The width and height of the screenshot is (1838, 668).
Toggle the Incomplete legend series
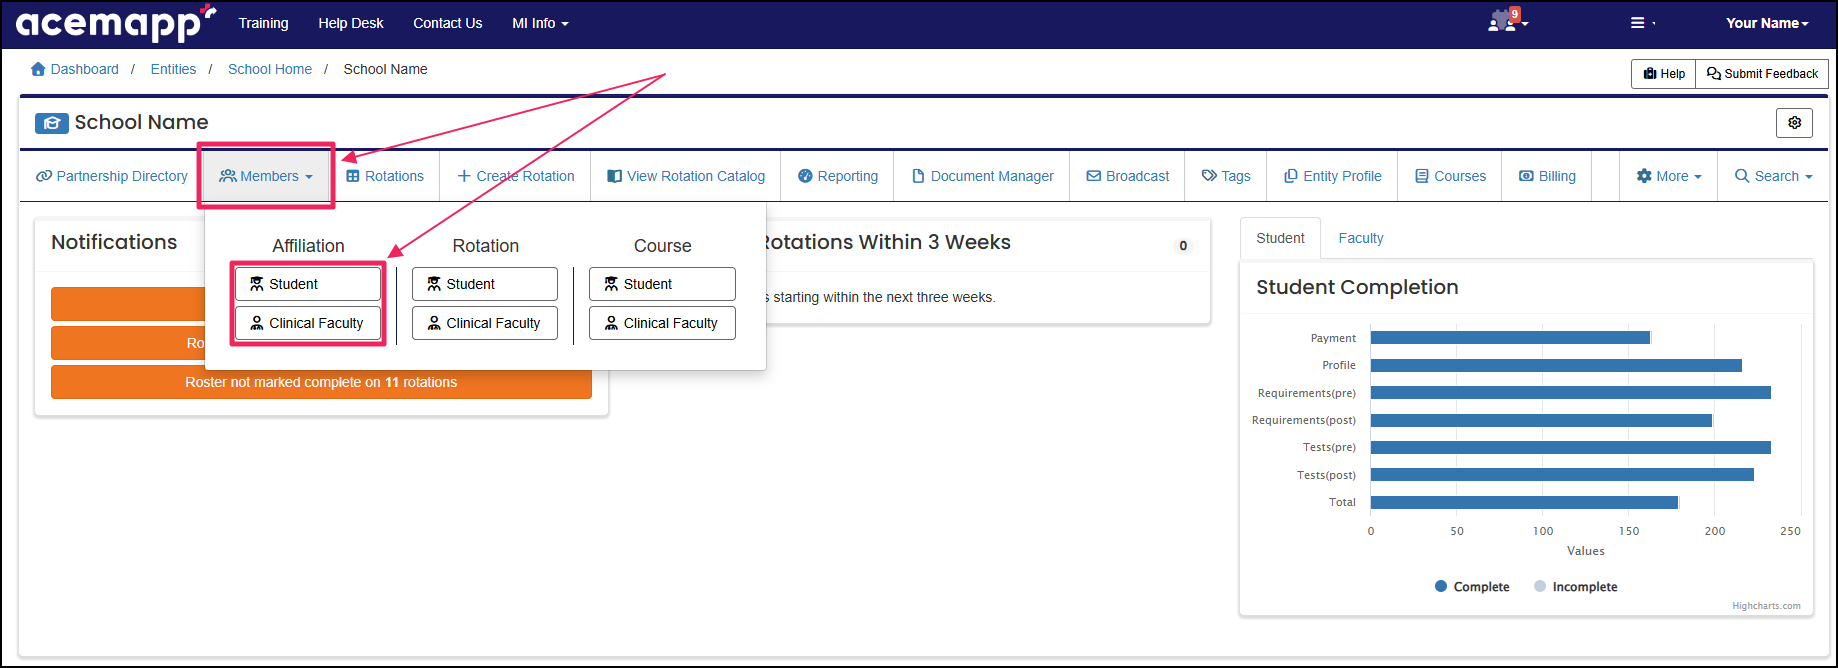(x=1575, y=587)
